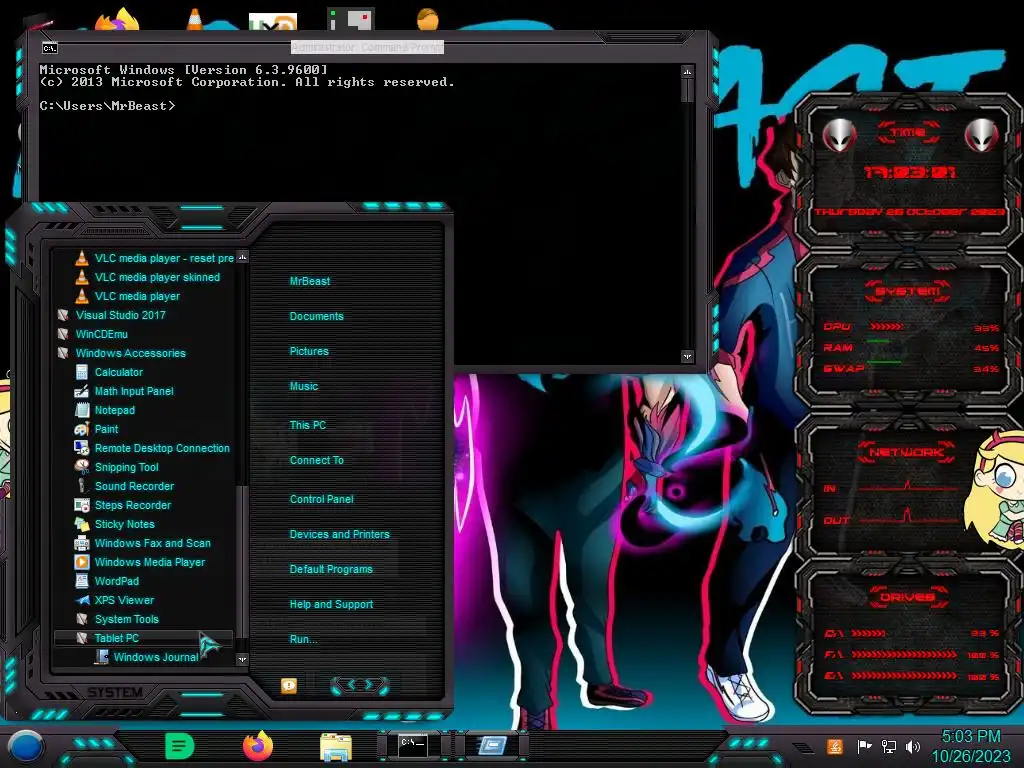Open the Snipping Tool
1024x768 pixels.
[117, 466]
